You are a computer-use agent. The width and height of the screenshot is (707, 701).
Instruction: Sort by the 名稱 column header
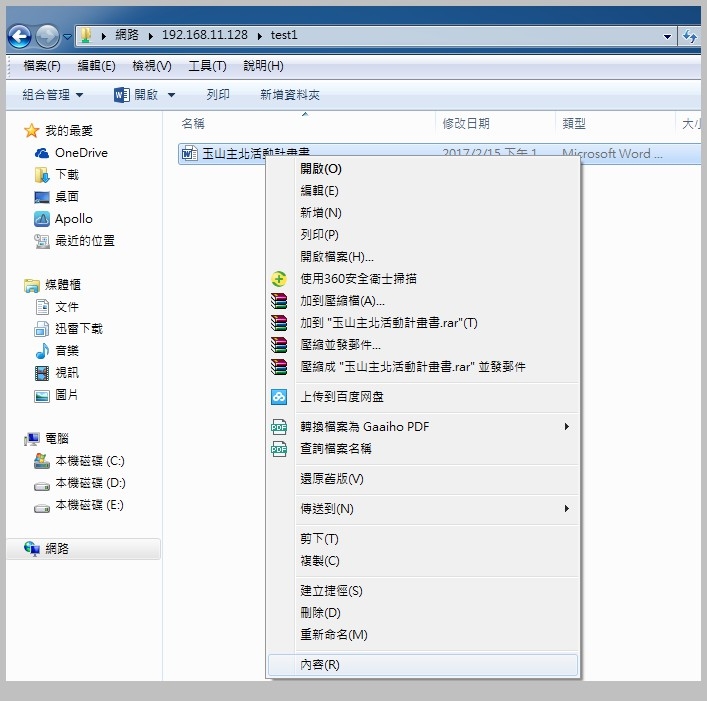[193, 124]
